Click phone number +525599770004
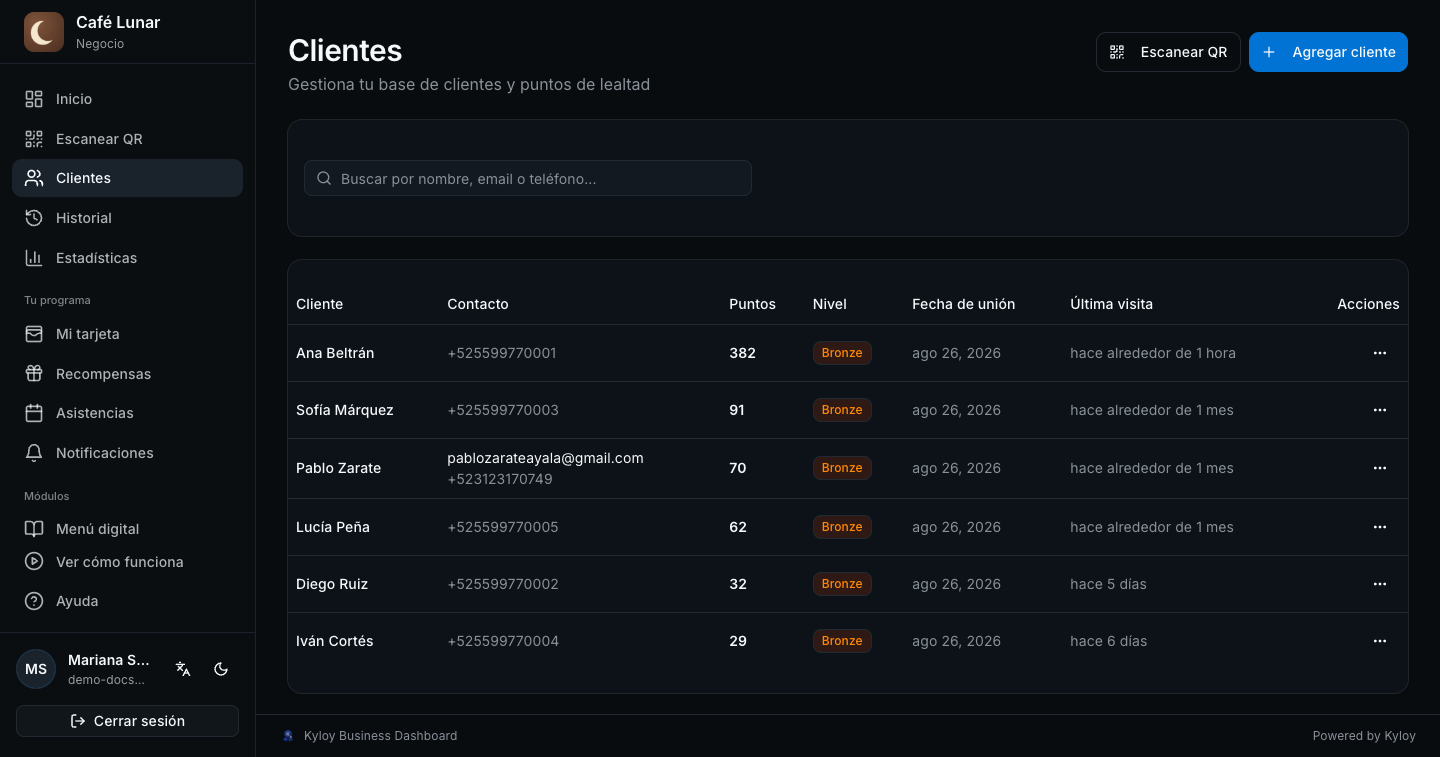Image resolution: width=1440 pixels, height=757 pixels. coord(503,641)
